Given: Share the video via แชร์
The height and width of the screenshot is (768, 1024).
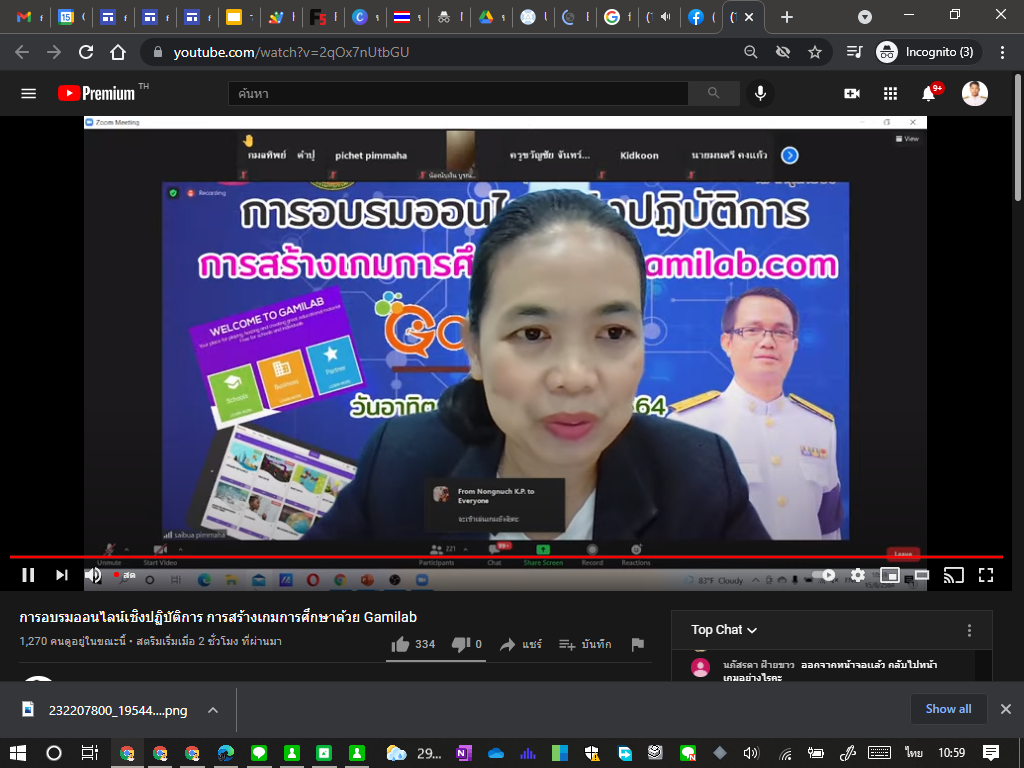Looking at the screenshot, I should tap(520, 645).
